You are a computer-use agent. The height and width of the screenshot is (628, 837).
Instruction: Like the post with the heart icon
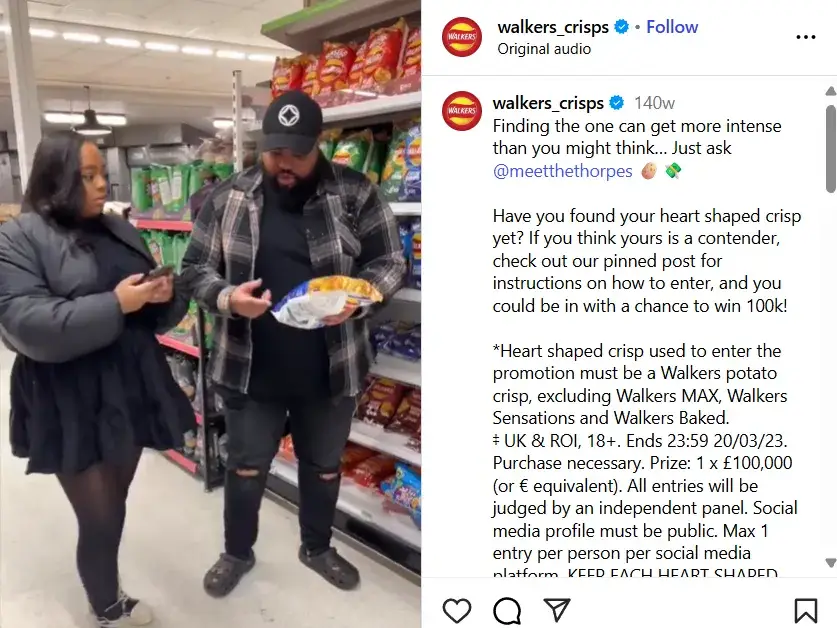tap(457, 610)
